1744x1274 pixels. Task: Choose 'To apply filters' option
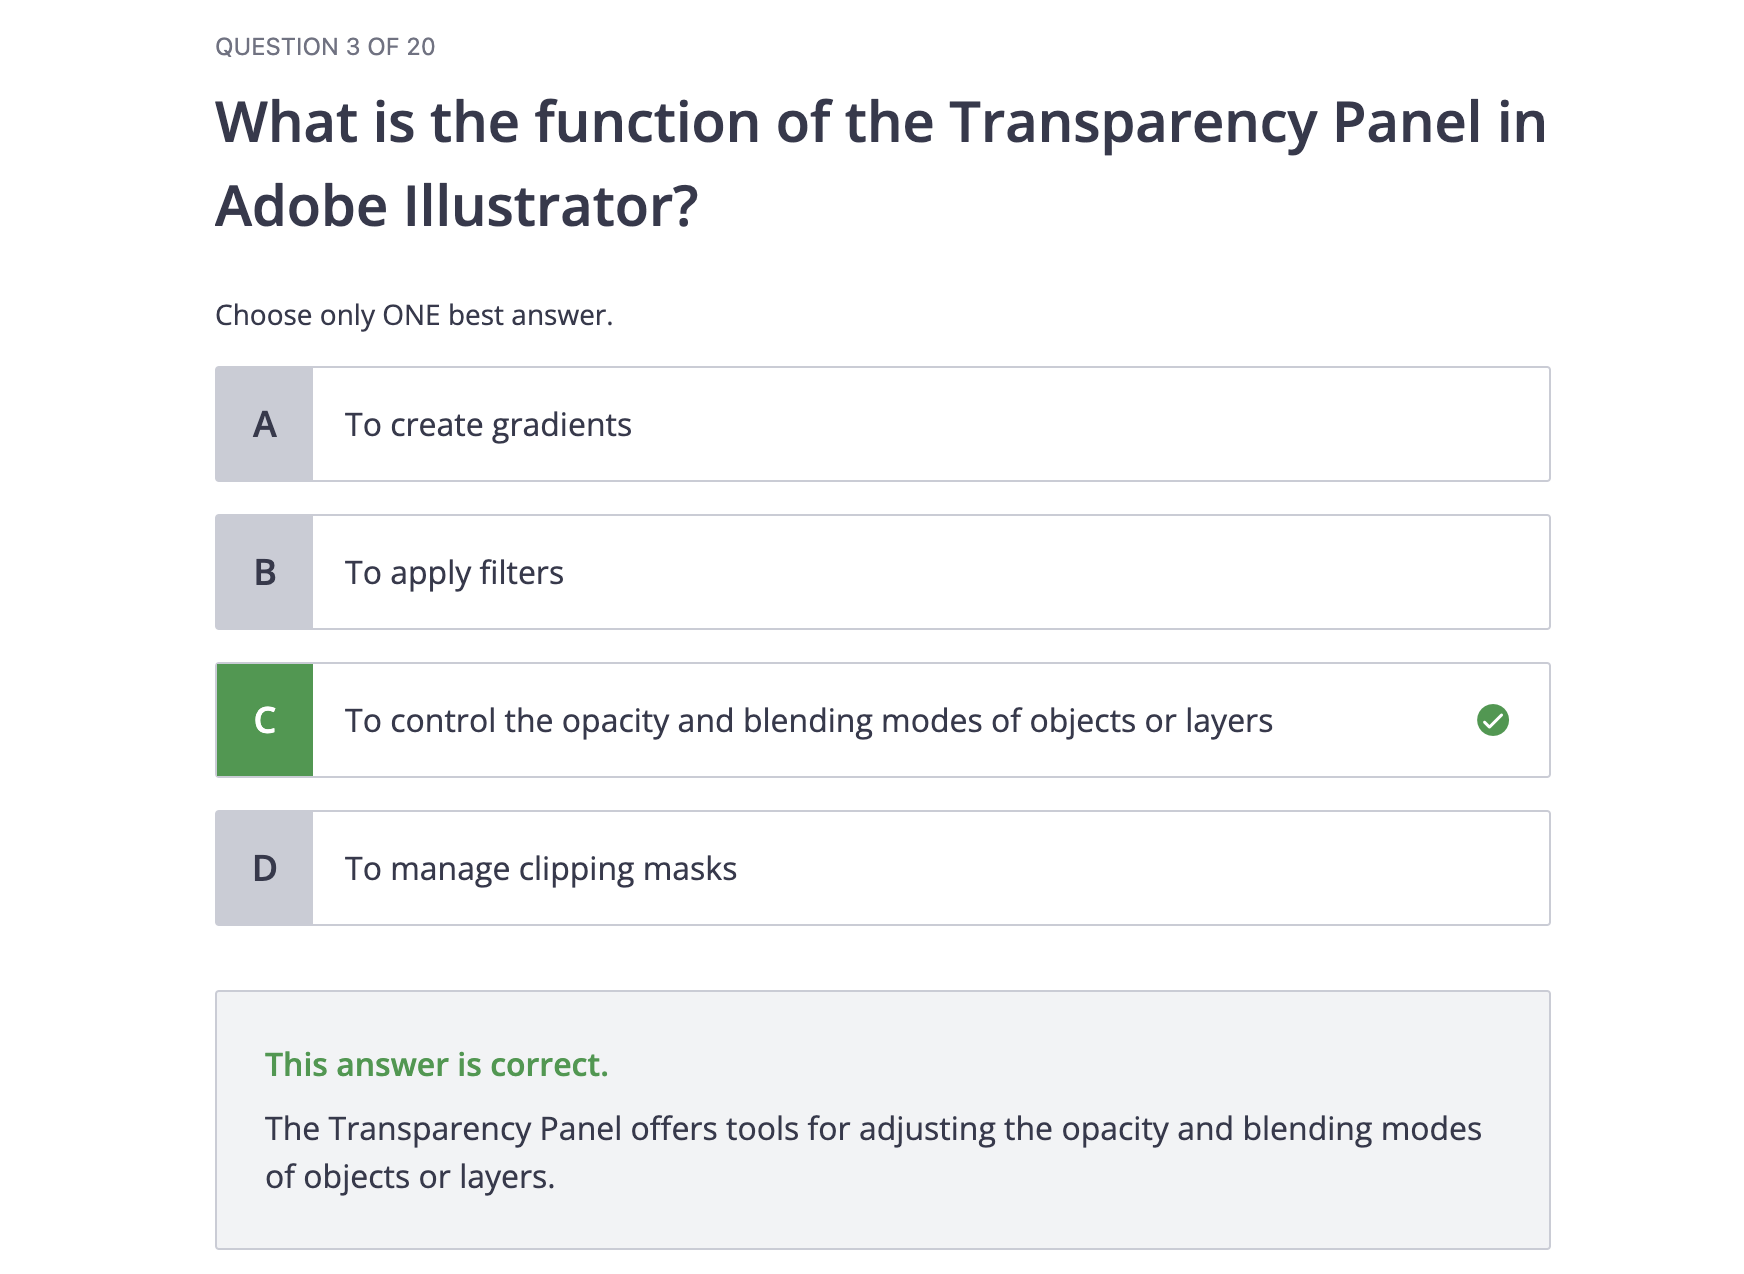(454, 573)
